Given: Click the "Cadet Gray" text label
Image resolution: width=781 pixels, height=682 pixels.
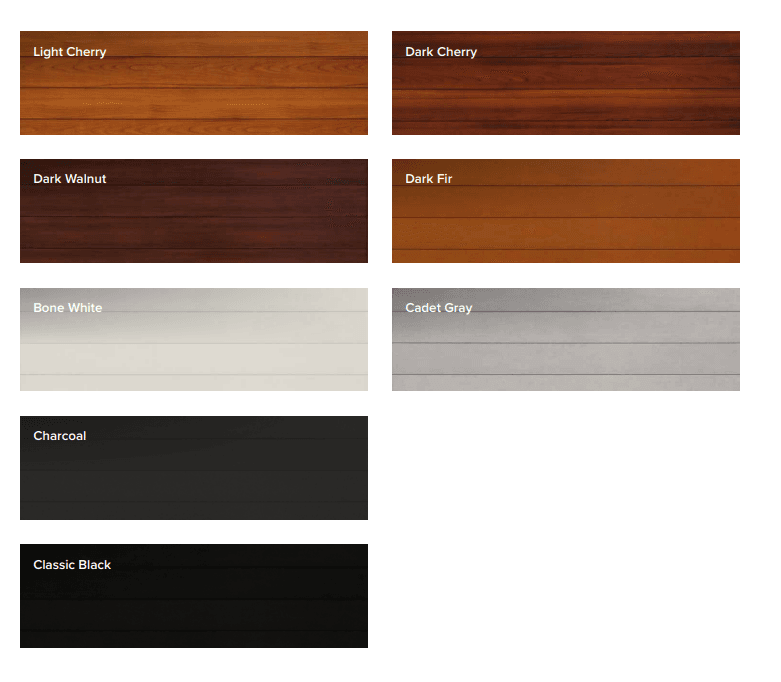Looking at the screenshot, I should point(438,308).
